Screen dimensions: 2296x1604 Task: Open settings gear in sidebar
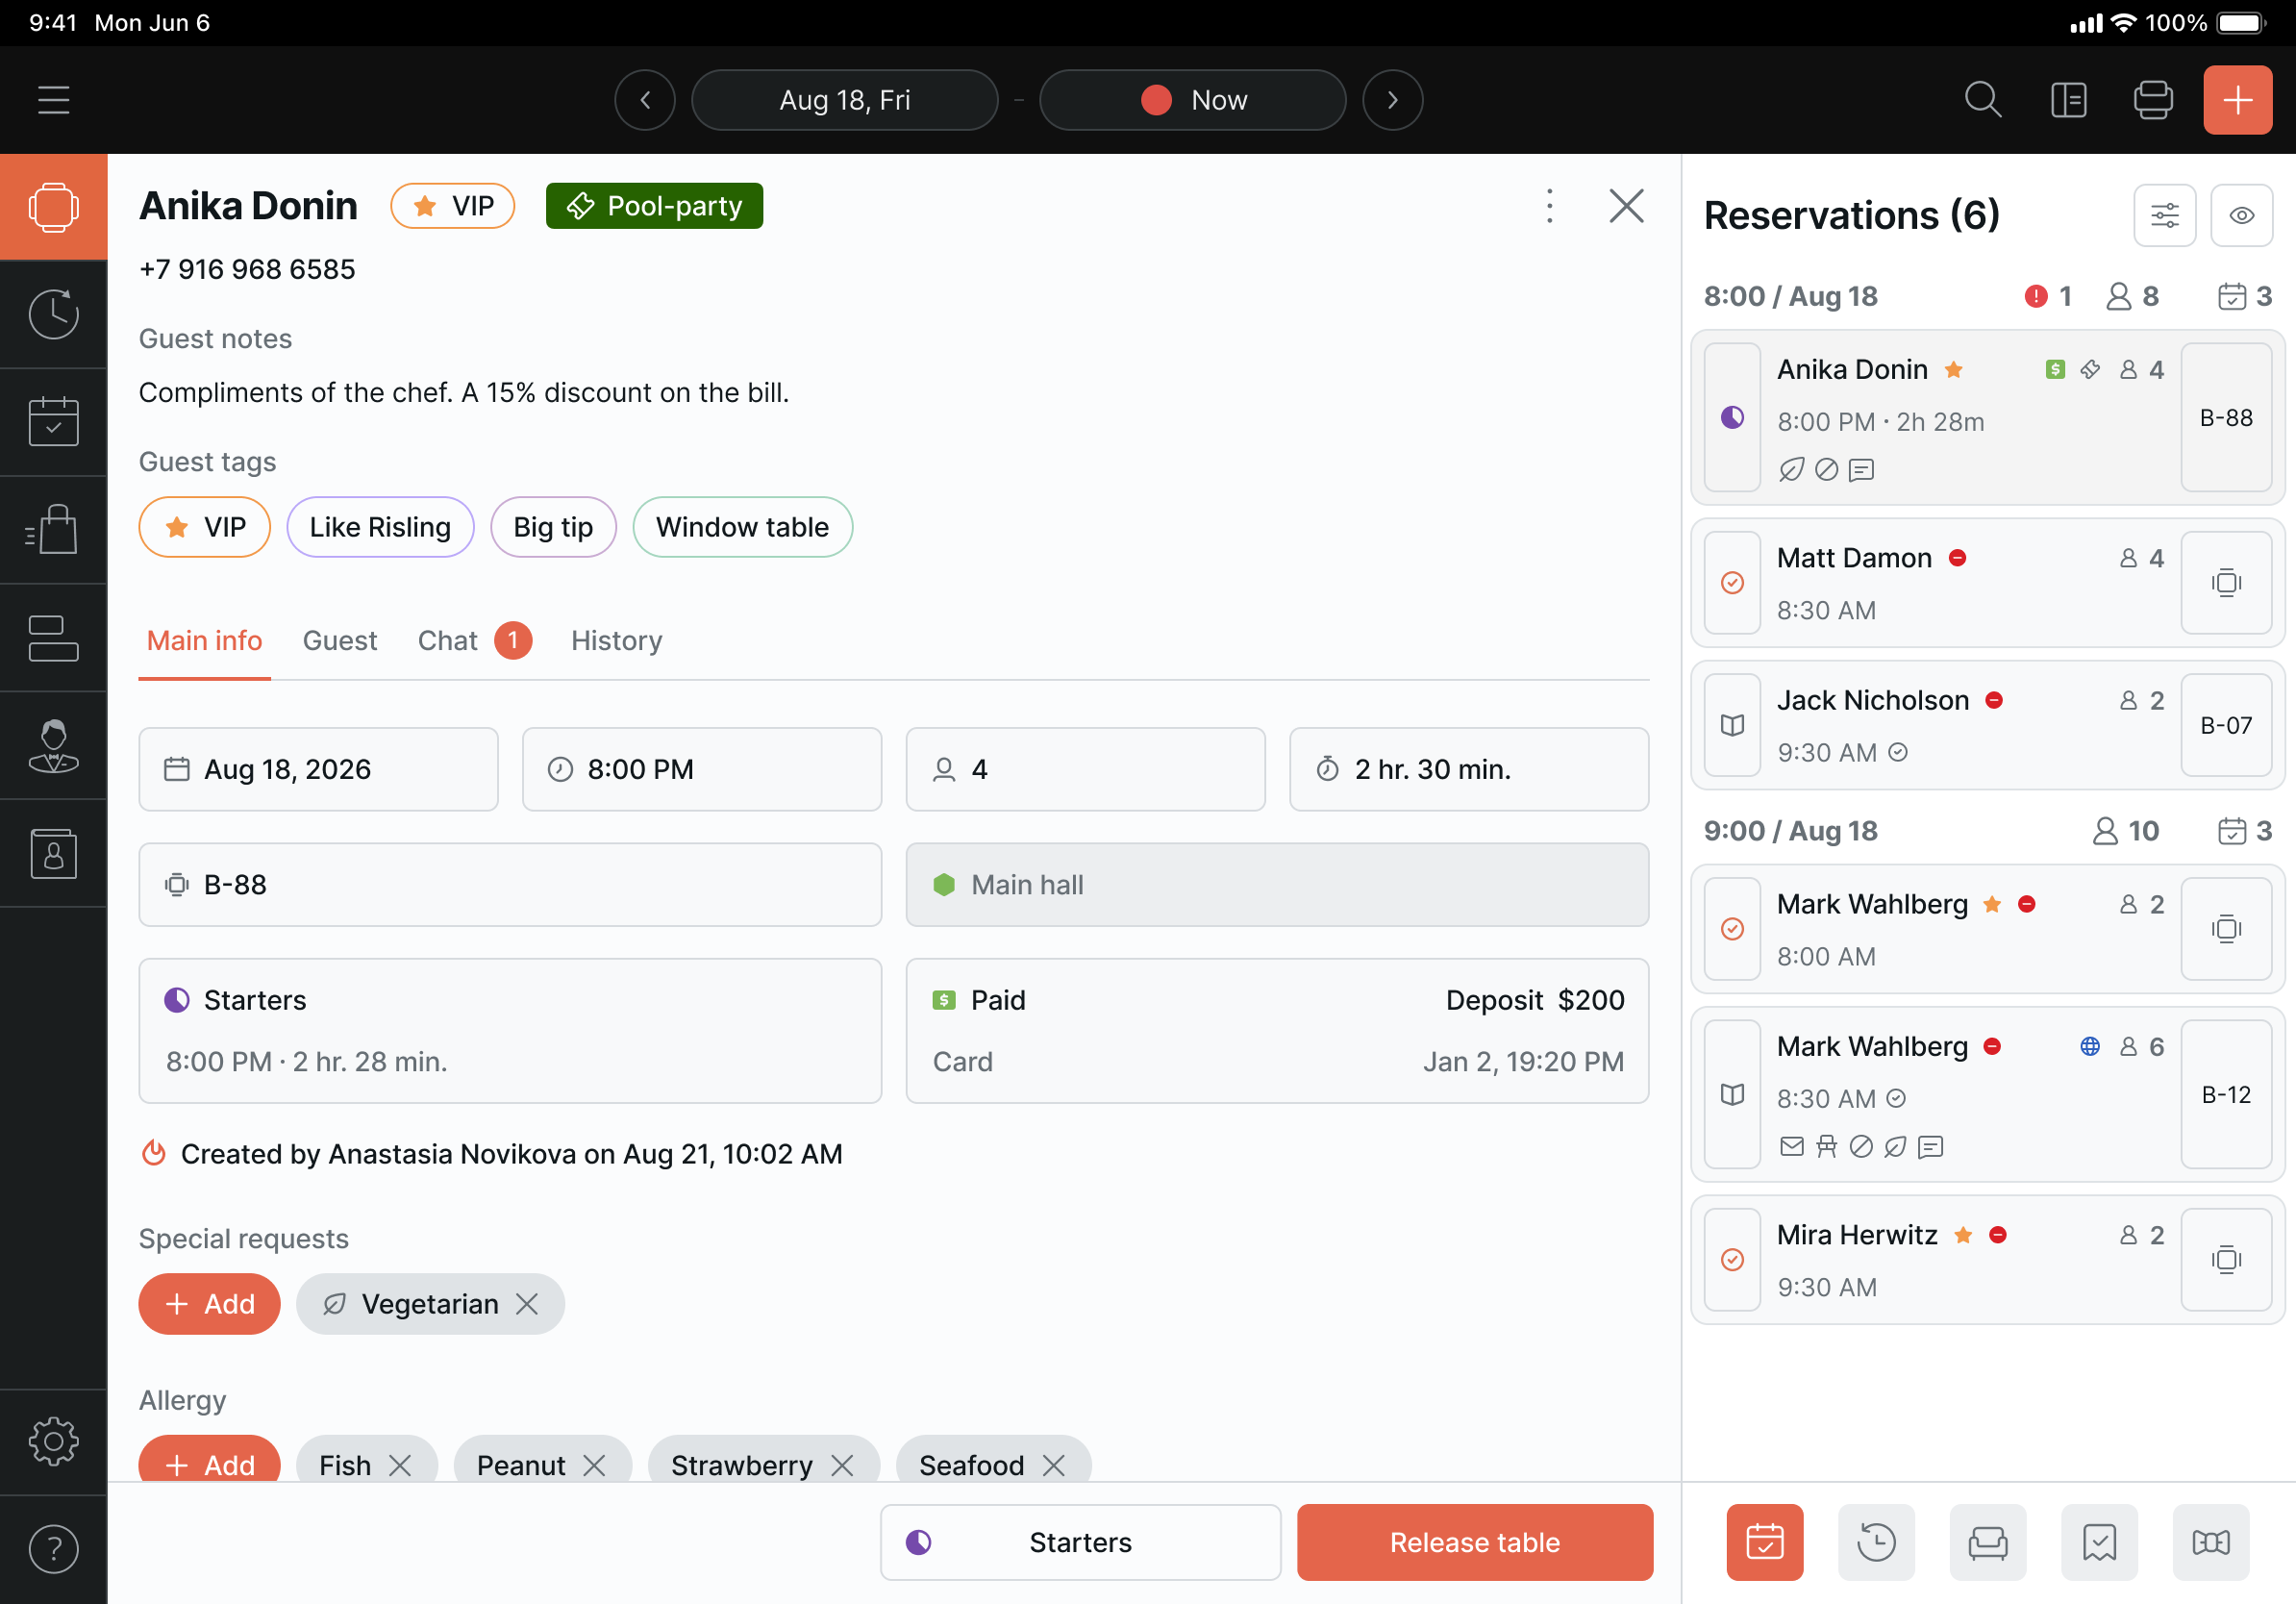[53, 1441]
